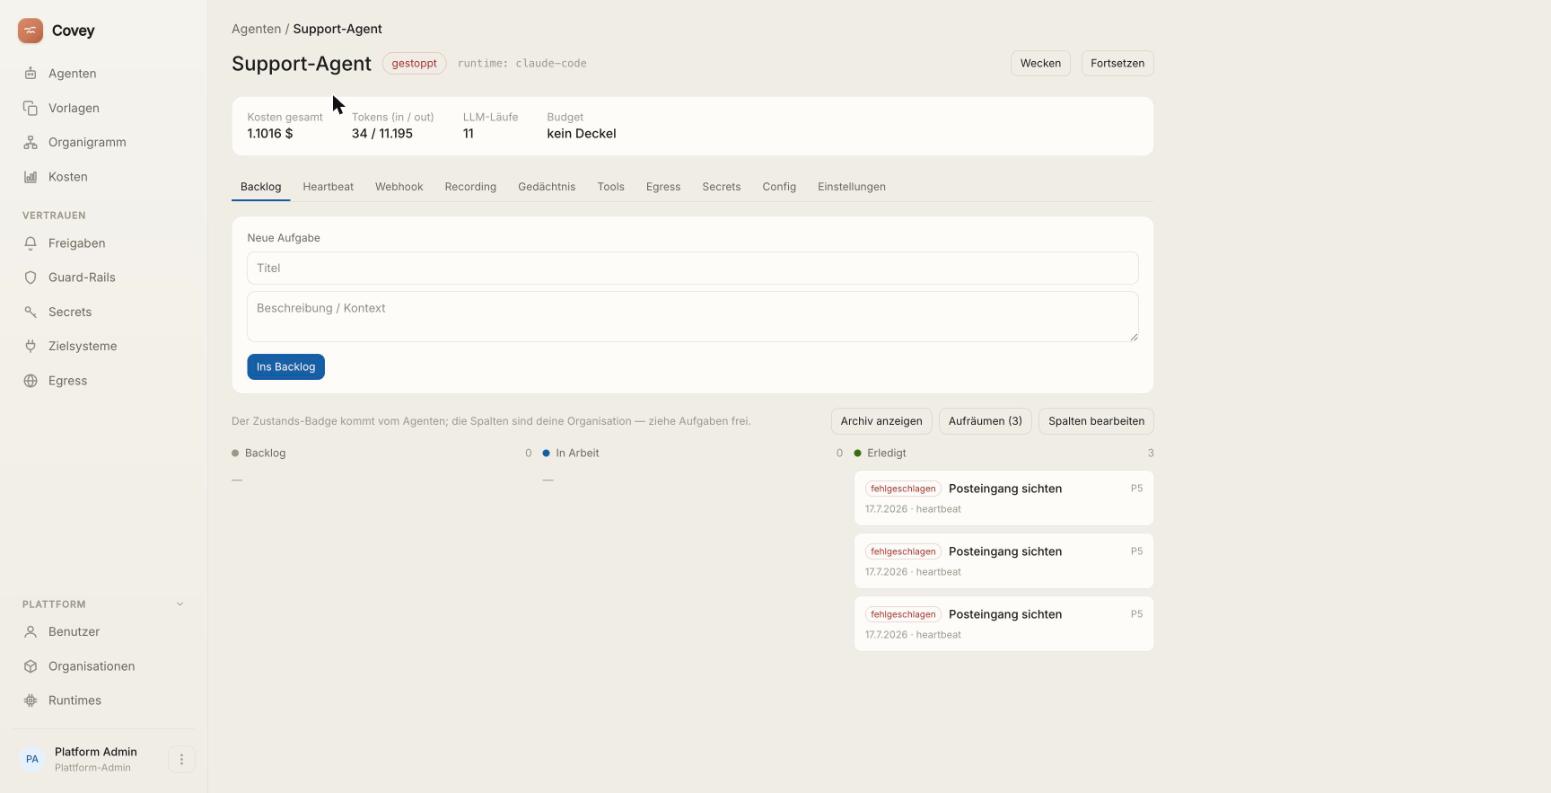Viewport: 1551px width, 793px height.
Task: Switch to the Heartbeat tab
Action: click(x=328, y=187)
